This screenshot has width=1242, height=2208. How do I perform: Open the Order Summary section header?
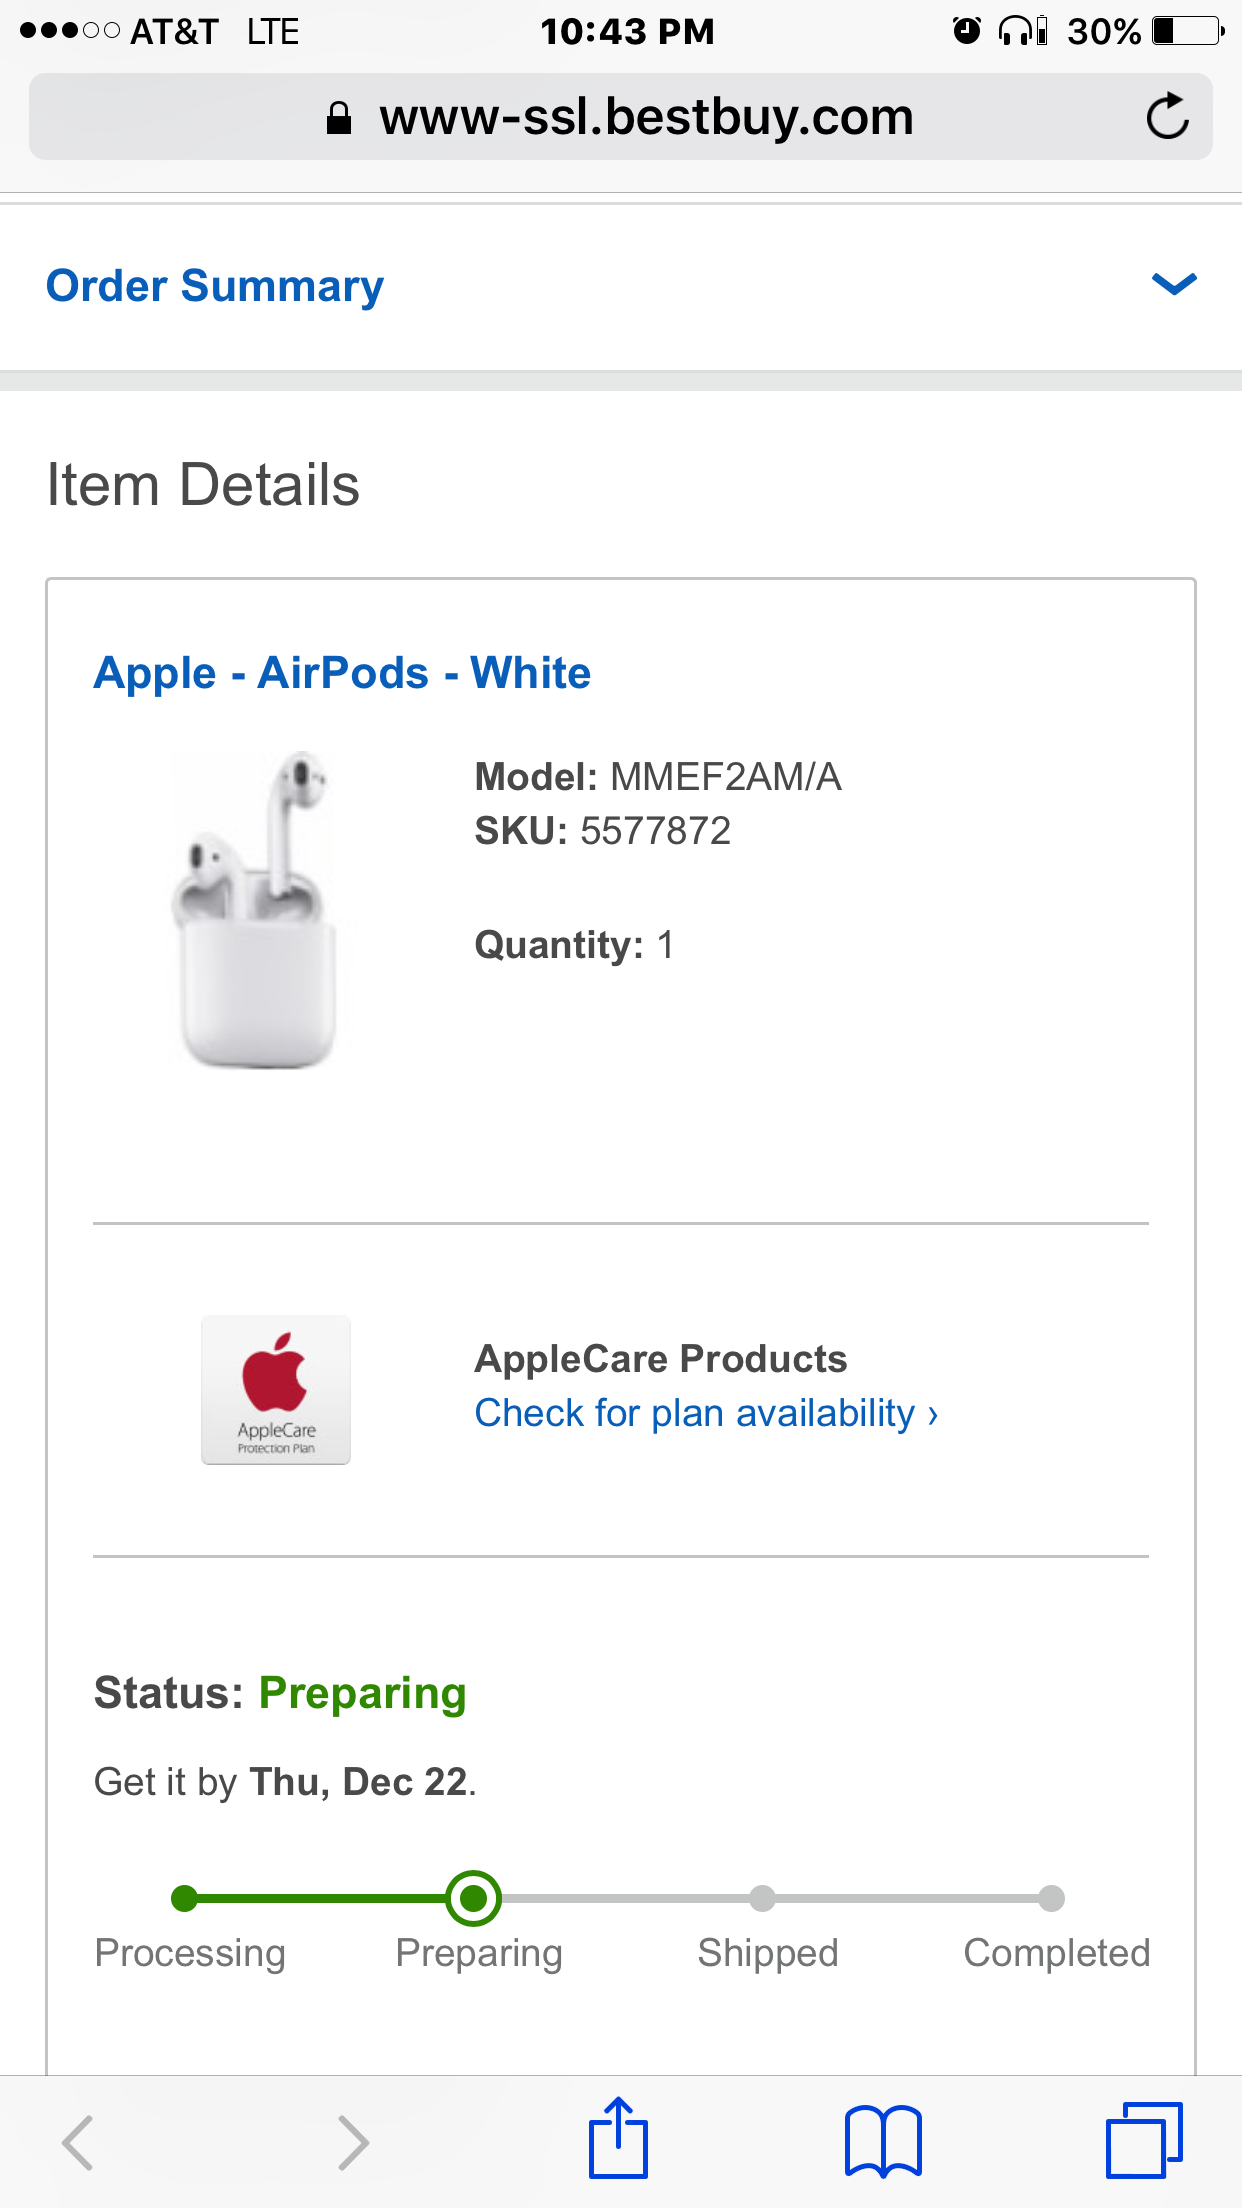coord(215,286)
